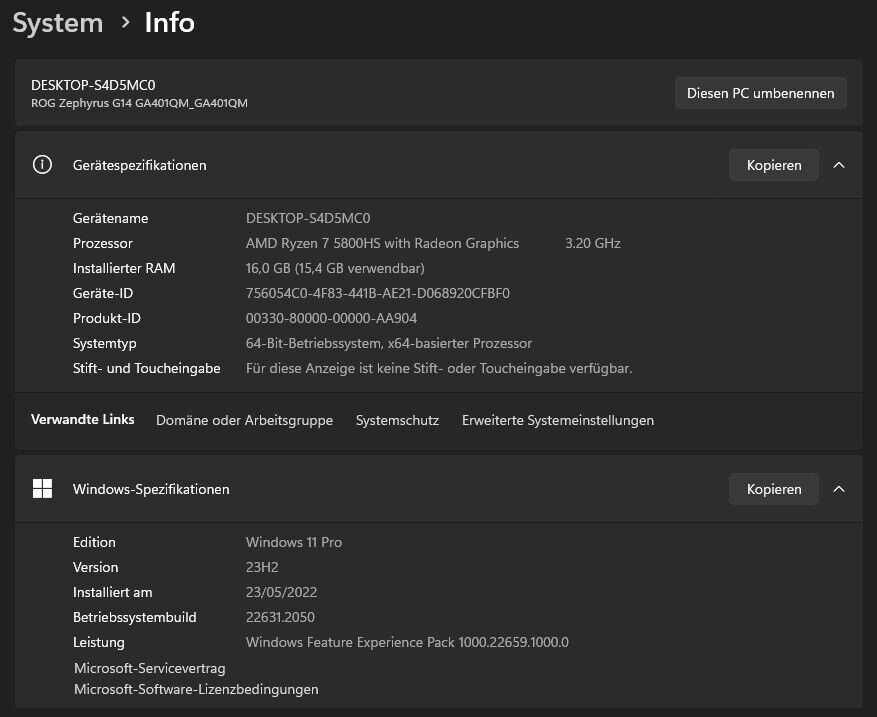
Task: Click the Windows-Spezifikationen section heading
Action: [151, 489]
